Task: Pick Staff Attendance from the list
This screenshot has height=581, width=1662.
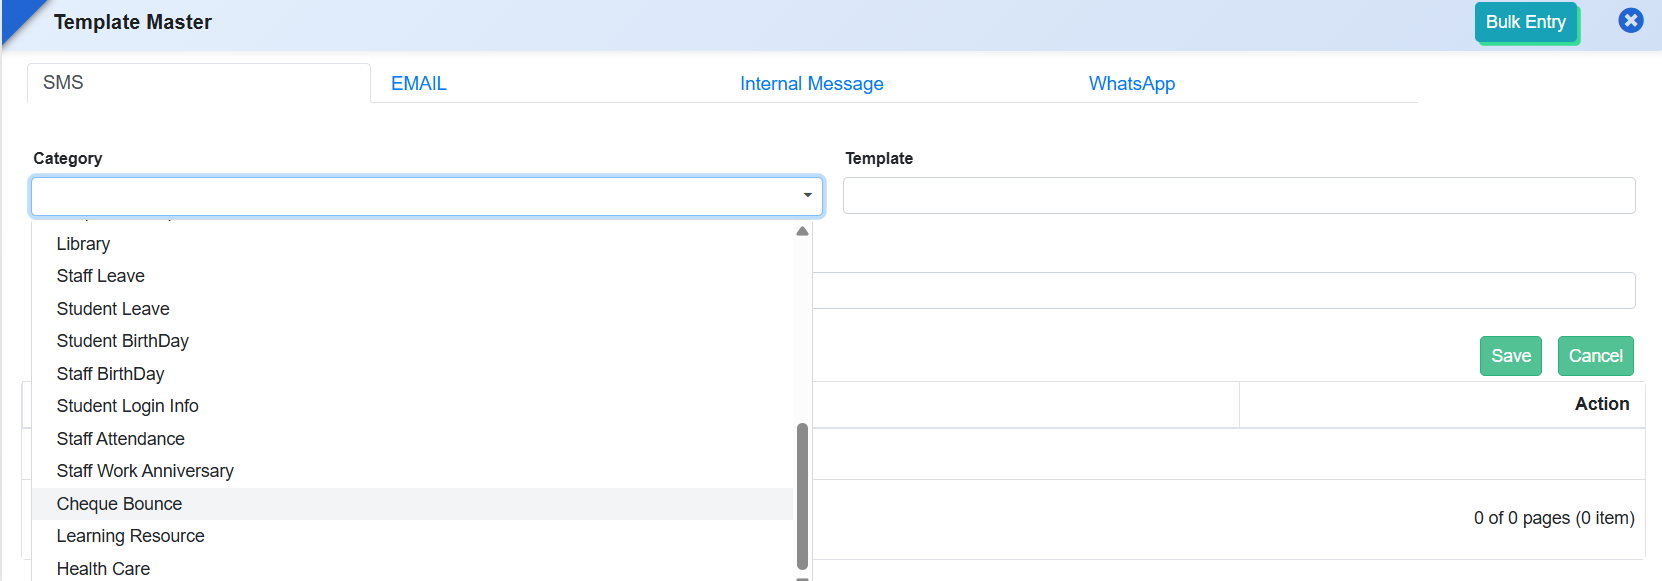Action: (x=120, y=439)
